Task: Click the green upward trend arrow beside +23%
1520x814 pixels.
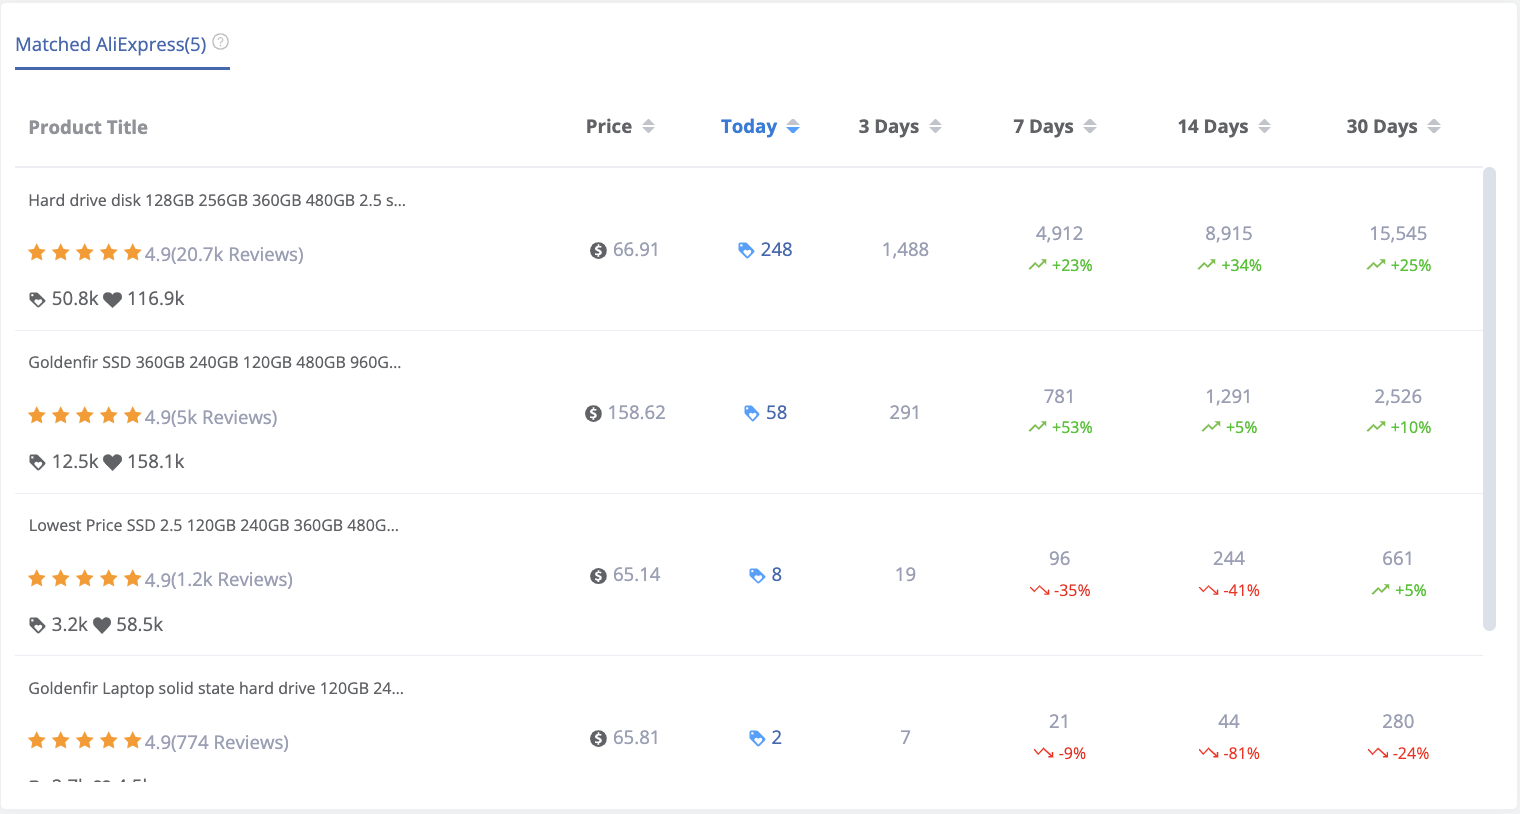Action: click(x=1038, y=264)
